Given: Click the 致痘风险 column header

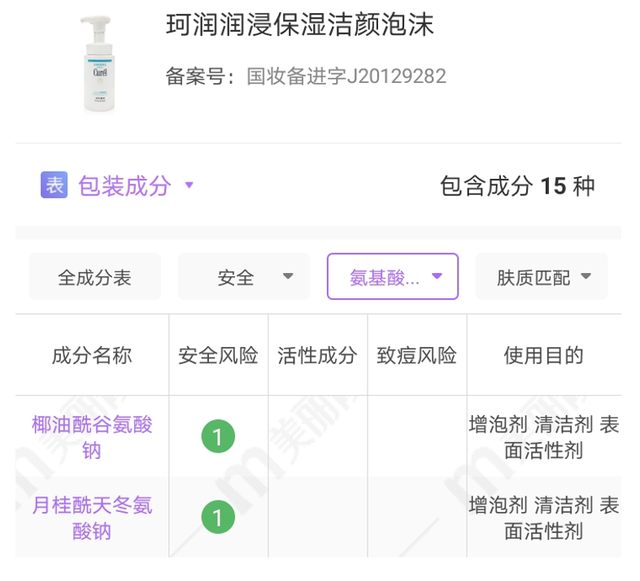Looking at the screenshot, I should coord(417,355).
